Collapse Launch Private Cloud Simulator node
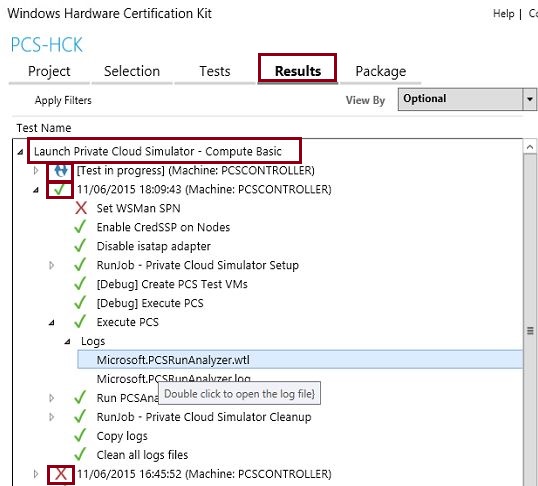This screenshot has width=538, height=486. click(x=21, y=151)
